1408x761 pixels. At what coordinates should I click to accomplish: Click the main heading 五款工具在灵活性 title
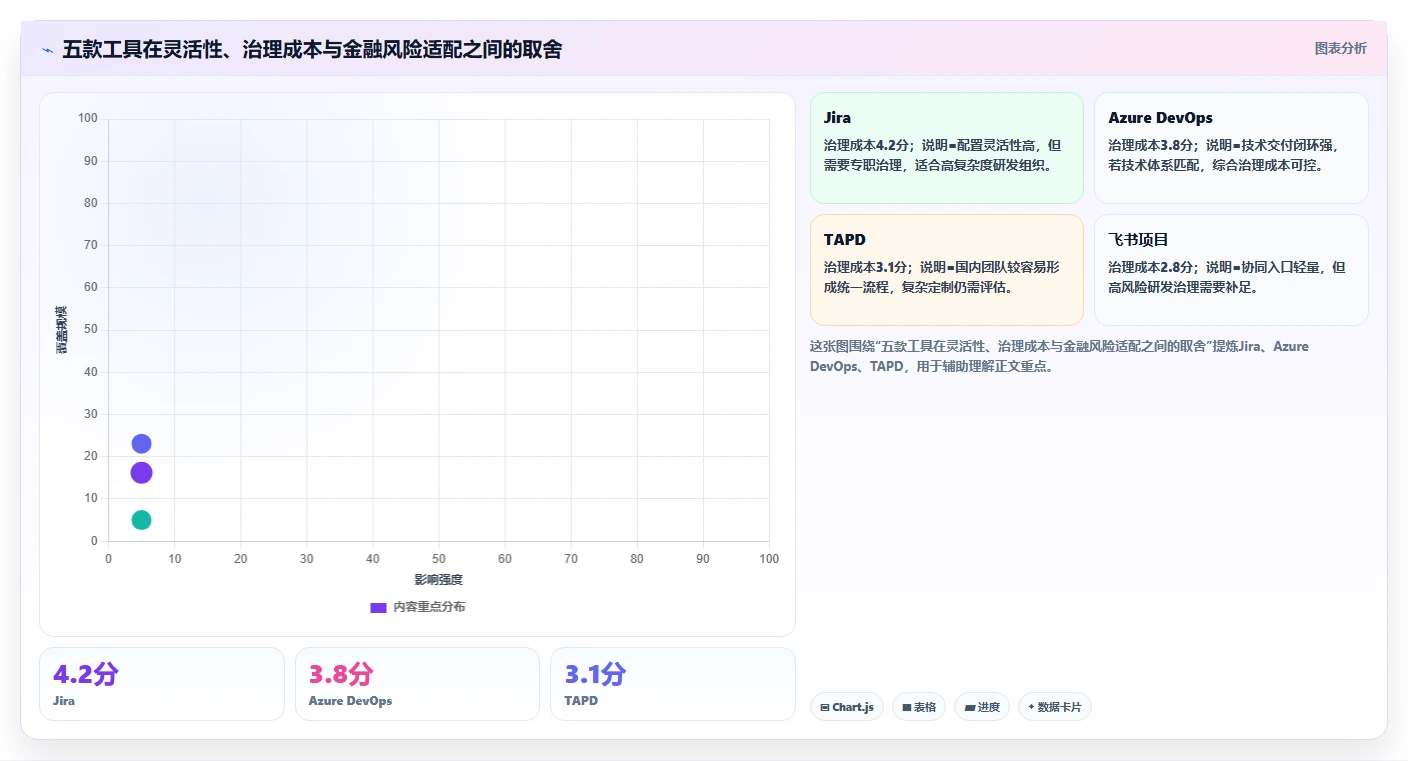point(312,49)
